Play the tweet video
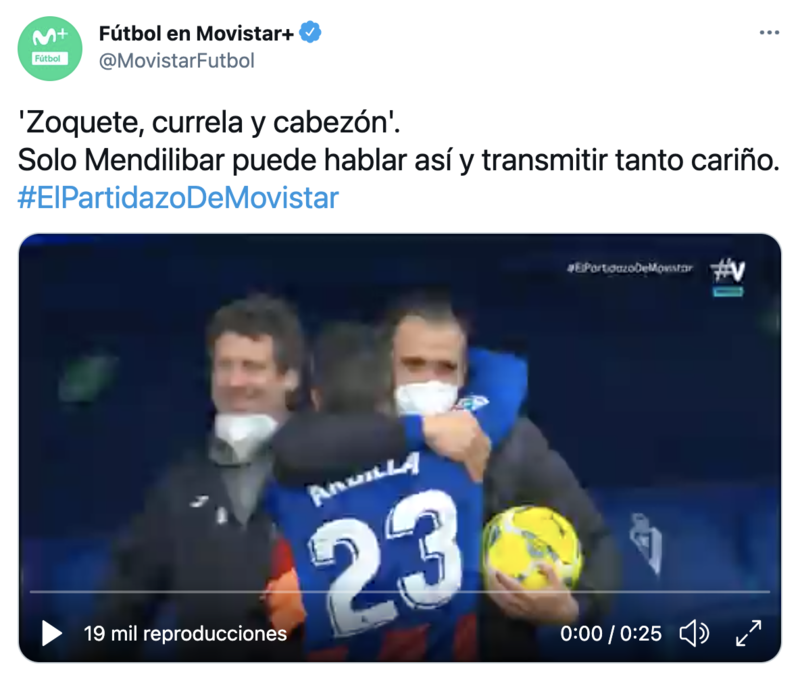 52,633
